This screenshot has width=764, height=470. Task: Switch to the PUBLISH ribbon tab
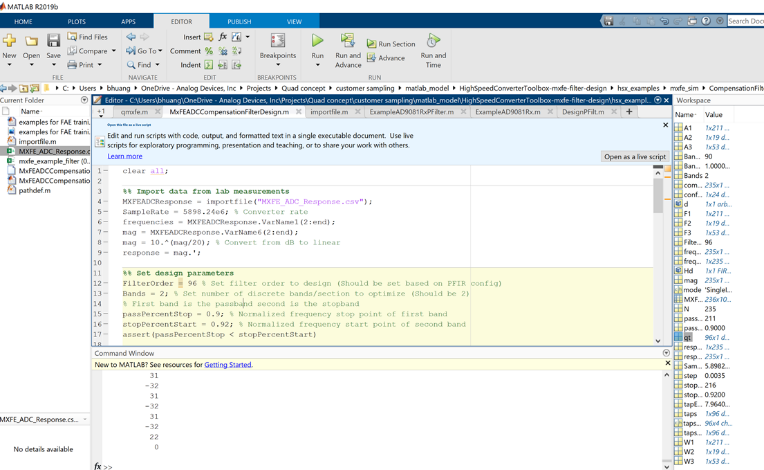(x=239, y=21)
